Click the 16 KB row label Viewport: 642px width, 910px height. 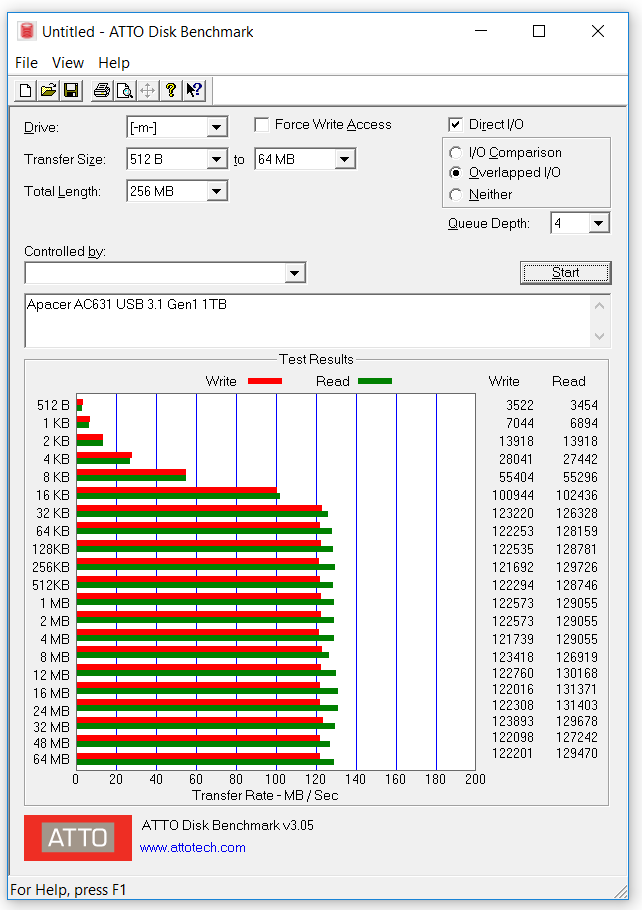pyautogui.click(x=53, y=495)
